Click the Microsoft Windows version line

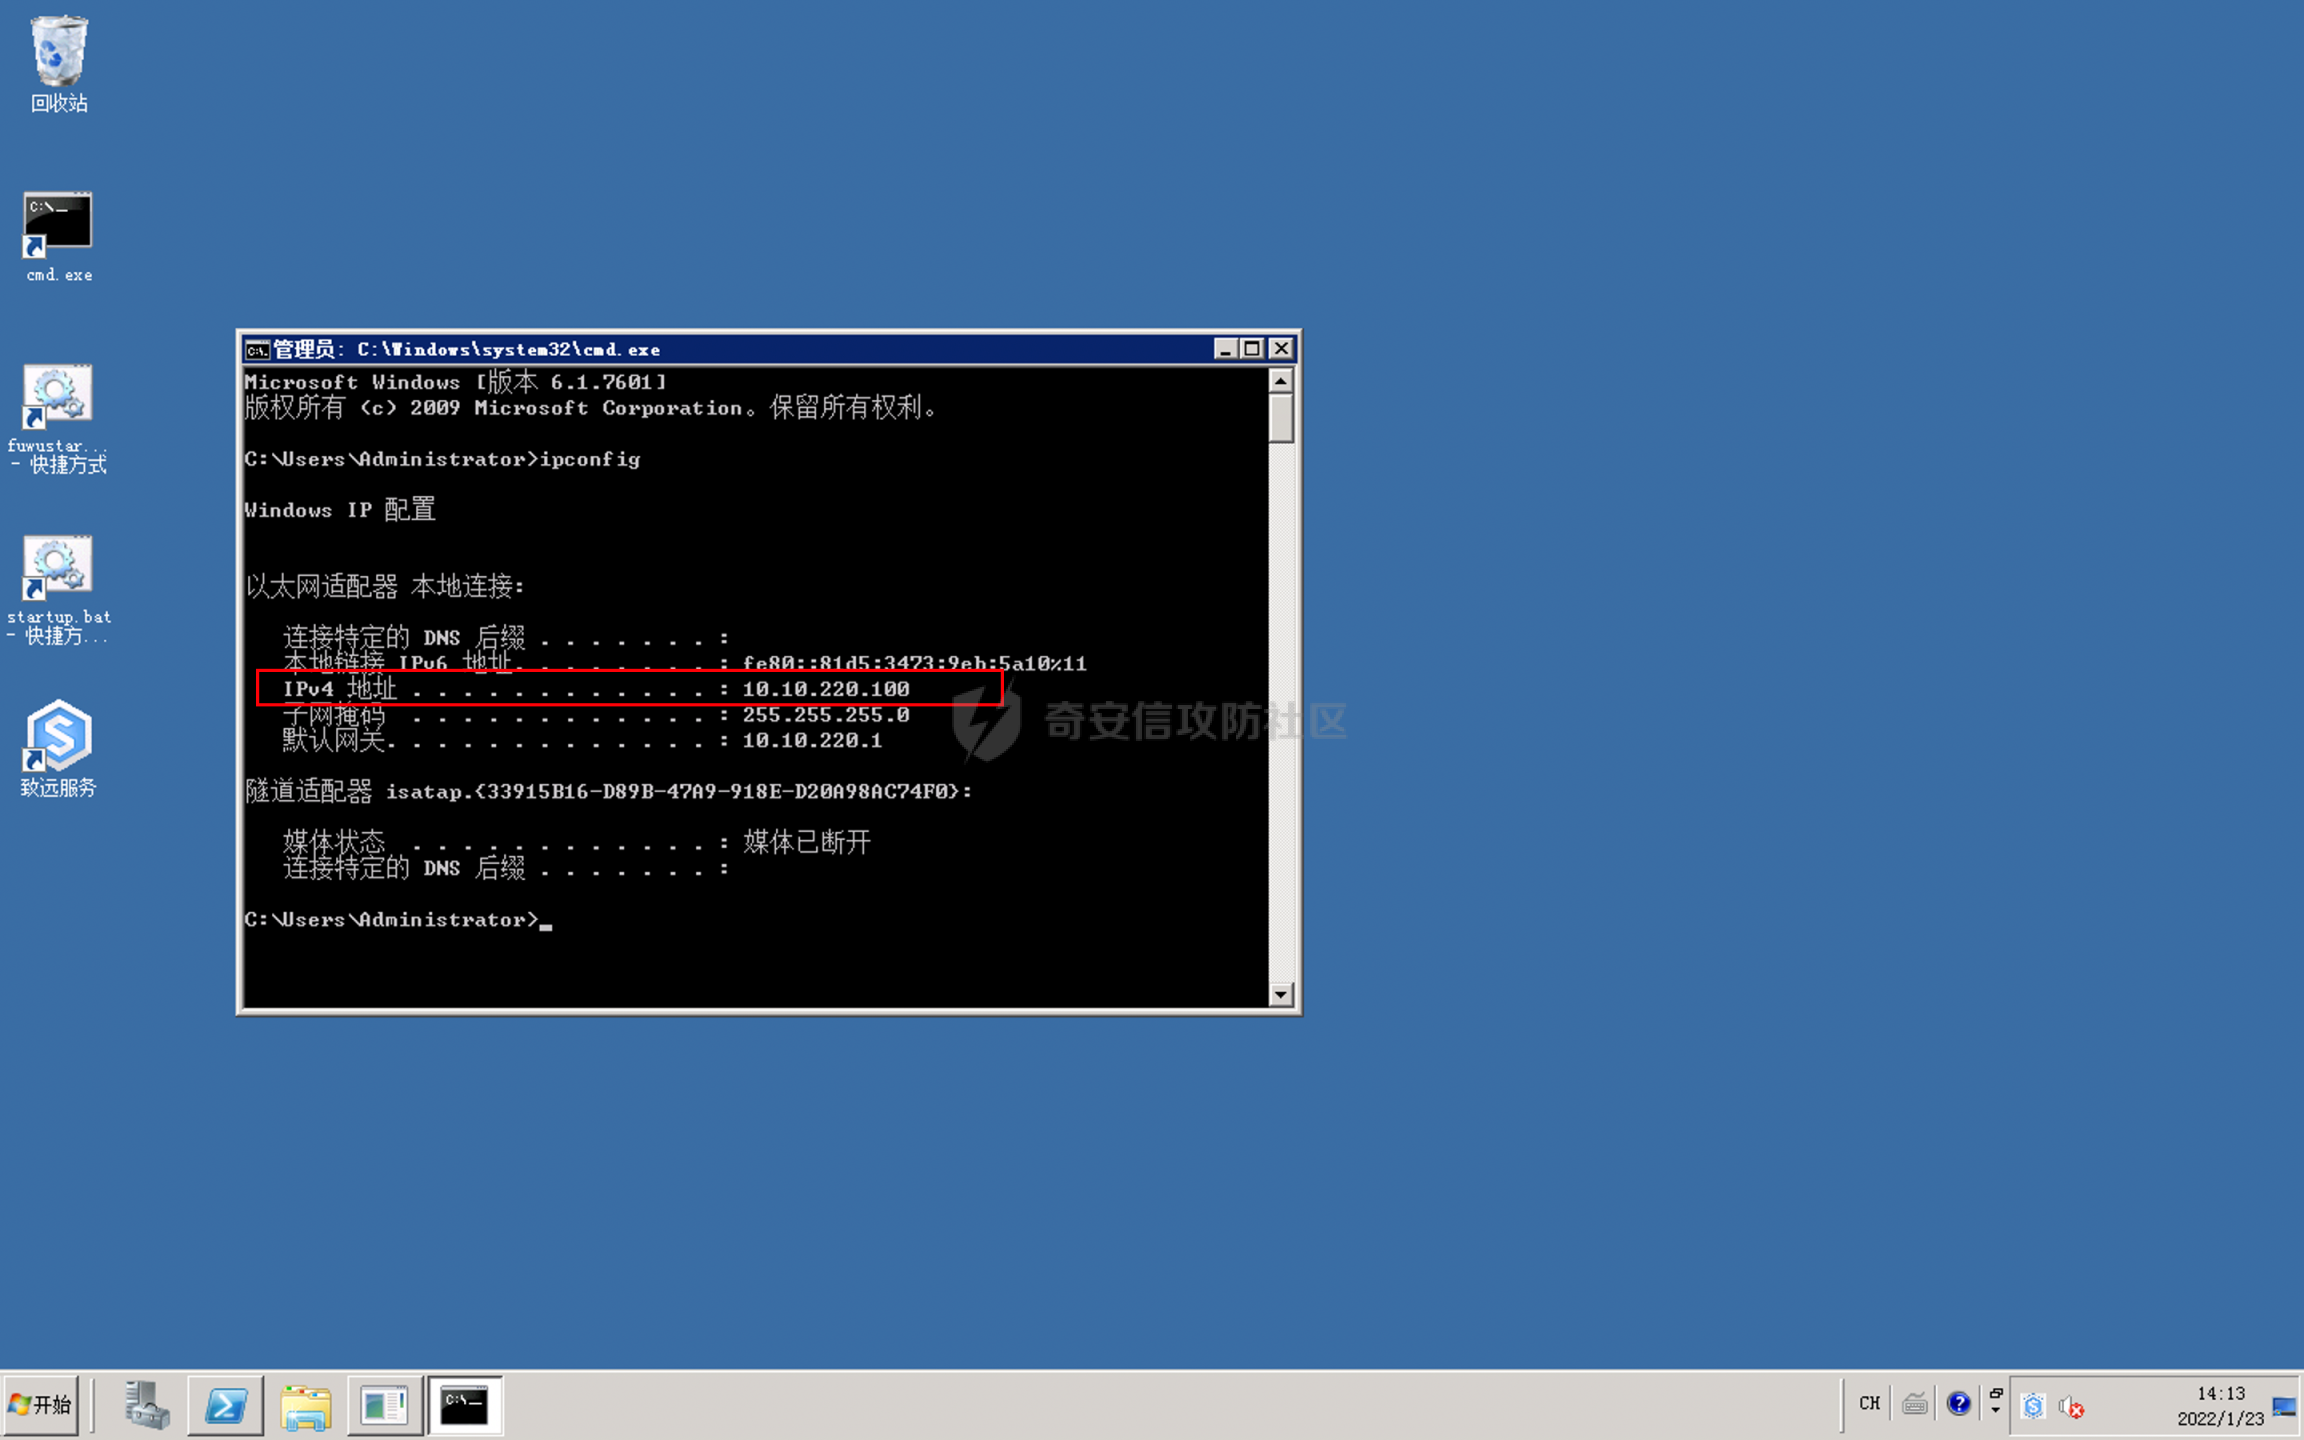[x=456, y=382]
